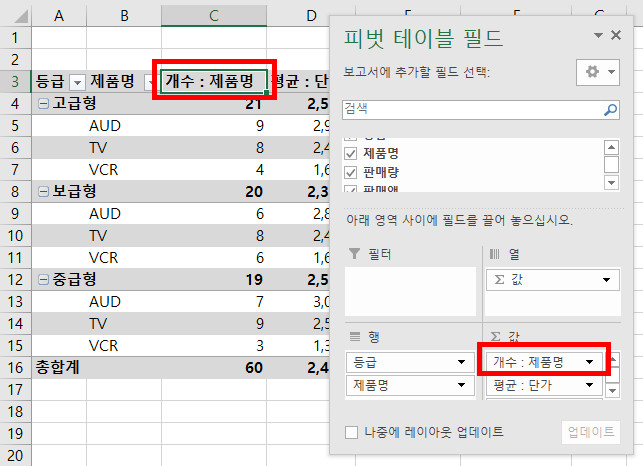Click the 업데이트 button
The image size is (643, 466).
click(x=590, y=432)
